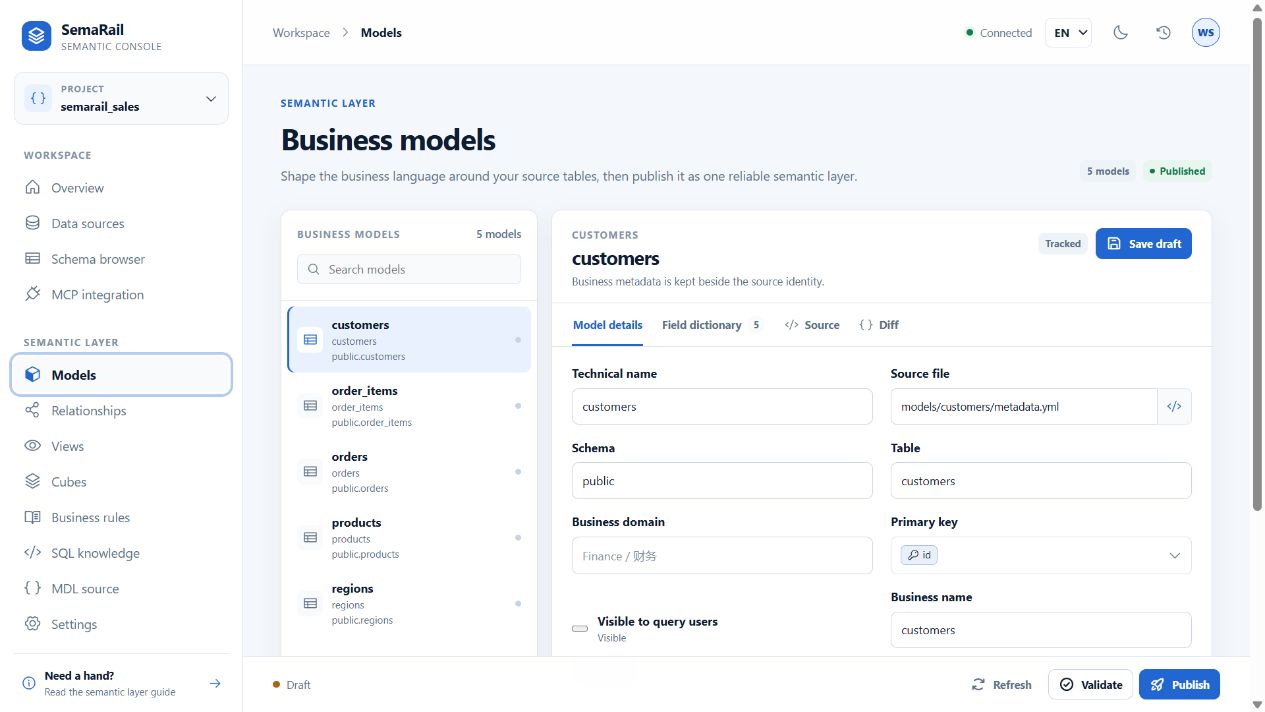The height and width of the screenshot is (712, 1265).
Task: Switch to Field dictionary tab
Action: click(x=712, y=325)
